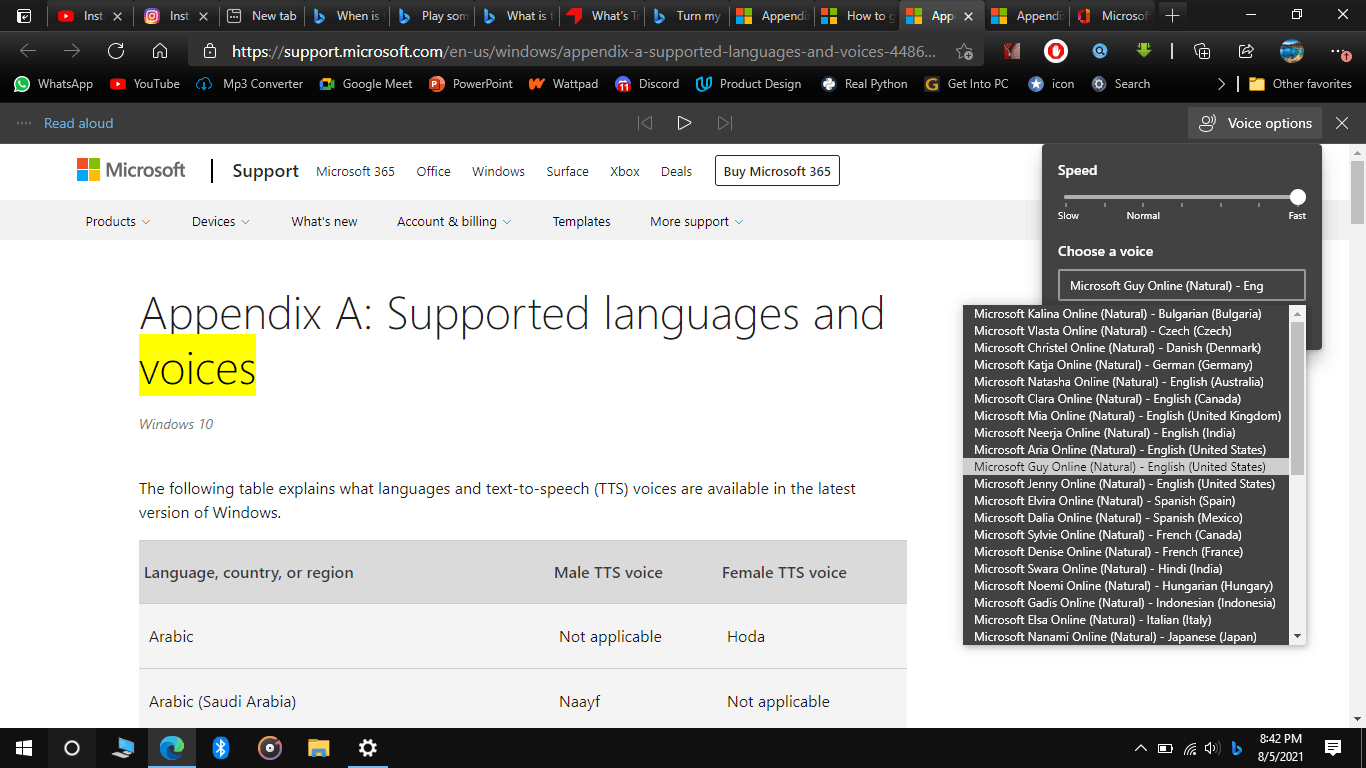Image resolution: width=1366 pixels, height=768 pixels.
Task: Expand the Products dropdown
Action: coord(118,221)
